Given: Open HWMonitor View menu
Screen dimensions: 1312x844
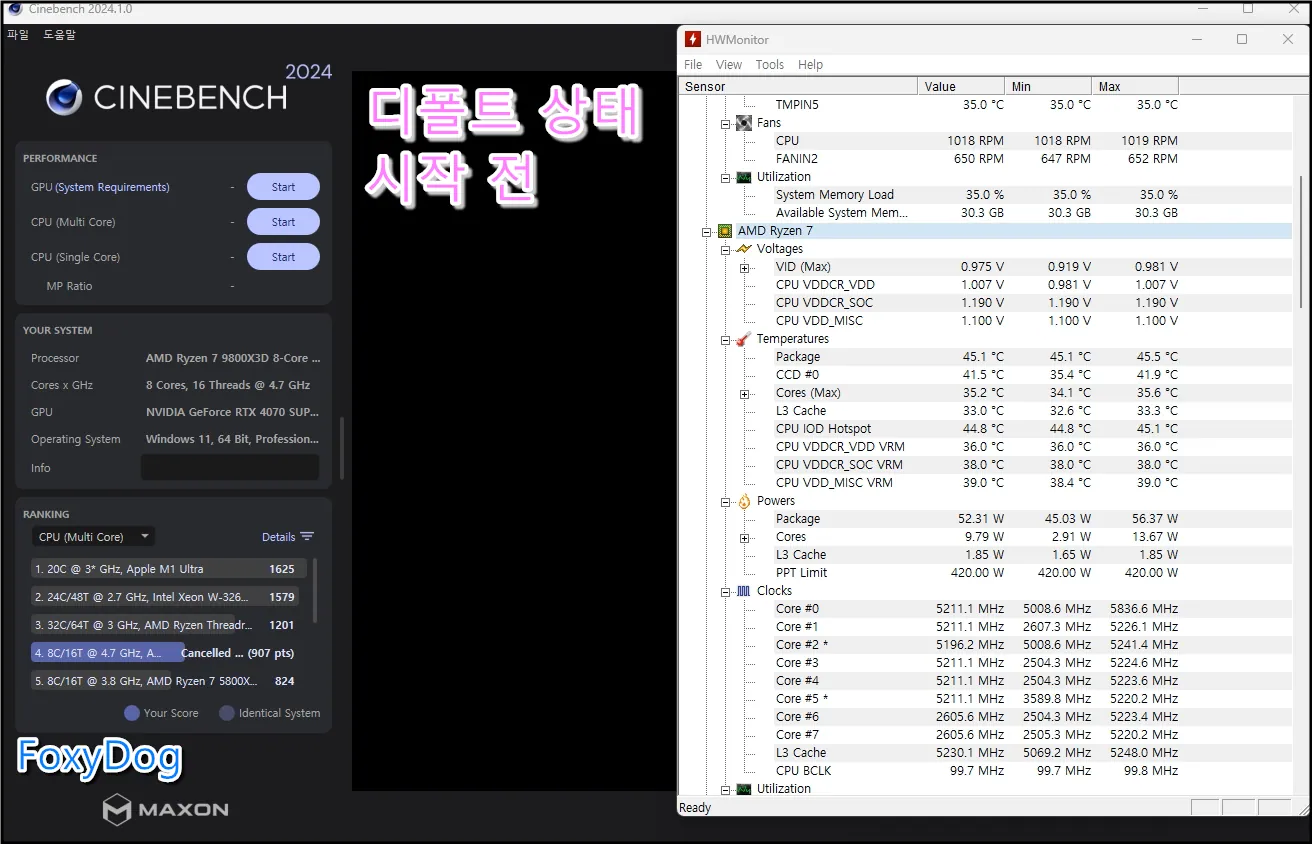Looking at the screenshot, I should pyautogui.click(x=729, y=65).
